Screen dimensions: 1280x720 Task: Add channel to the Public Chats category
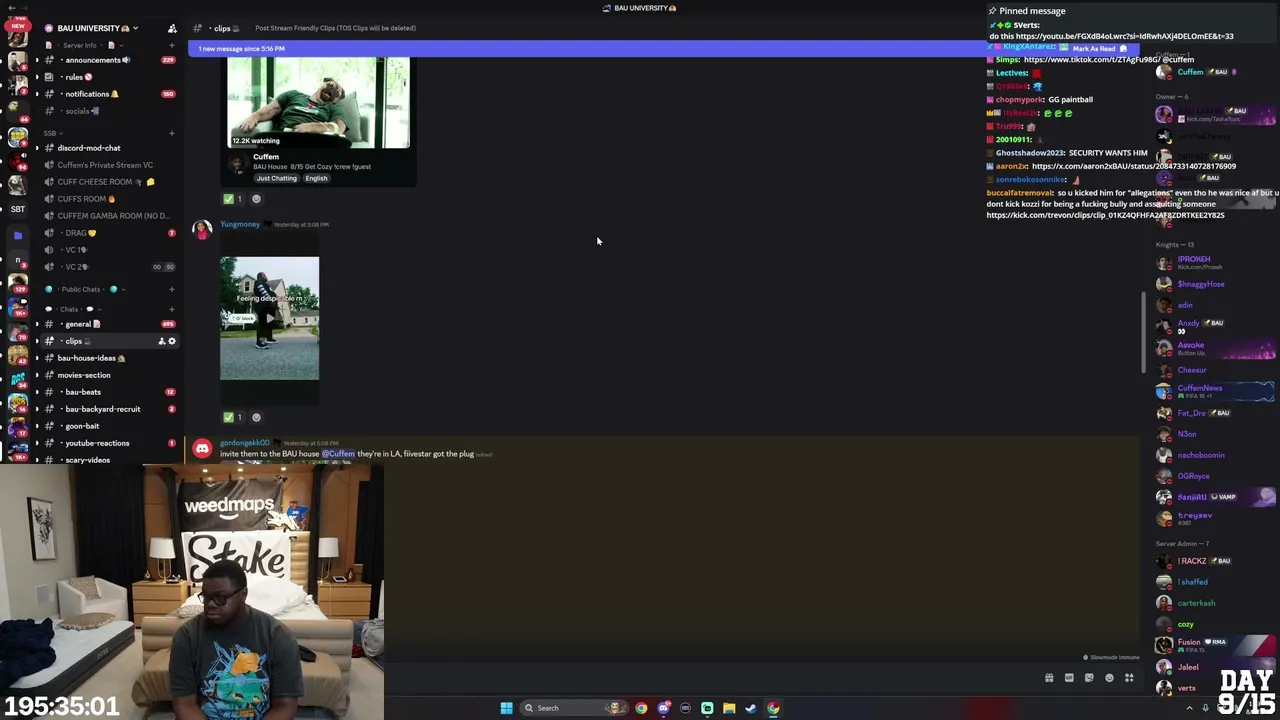[x=172, y=289]
